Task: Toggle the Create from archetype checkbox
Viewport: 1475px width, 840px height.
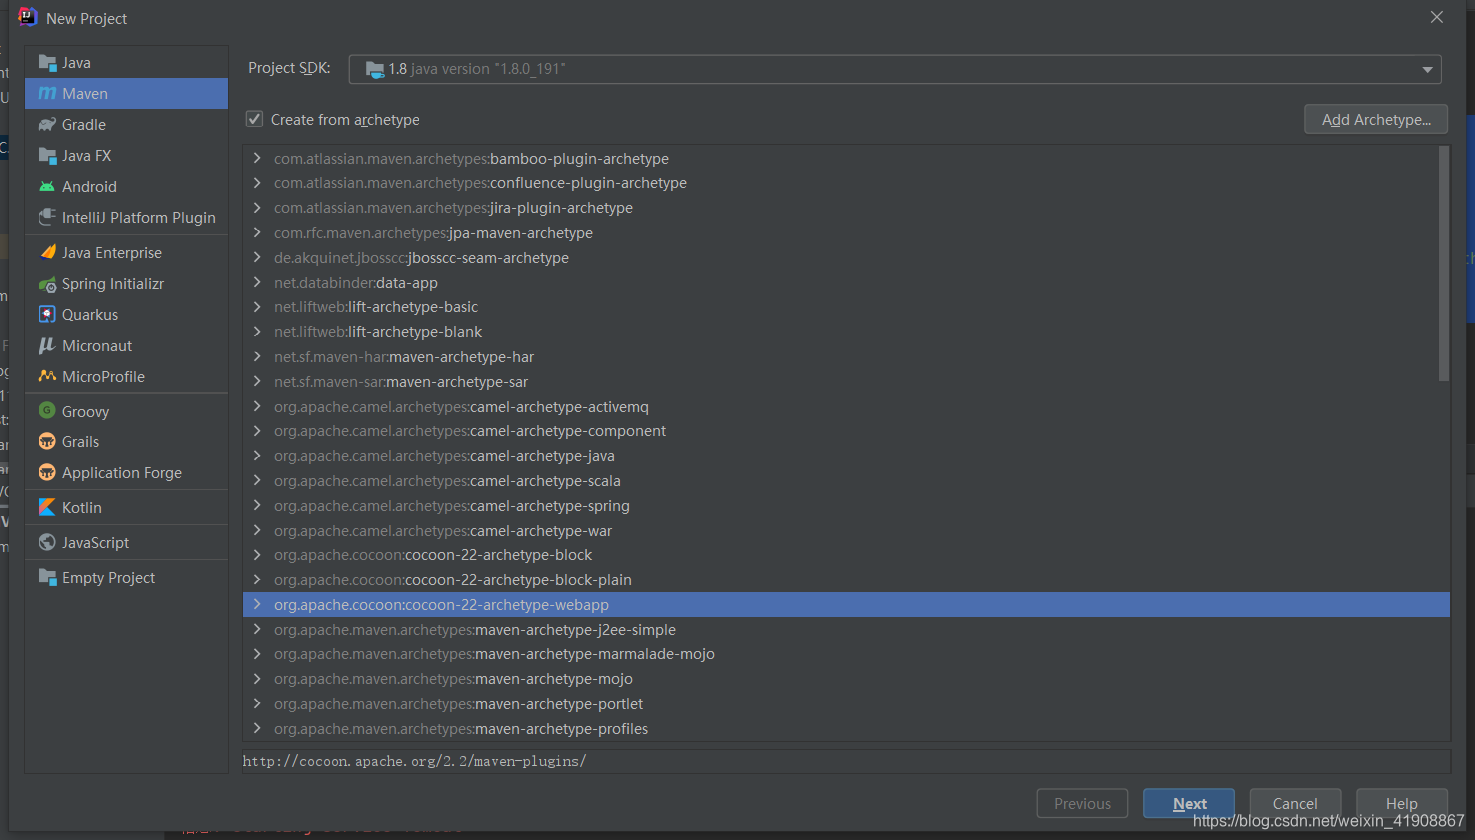Action: pyautogui.click(x=255, y=119)
